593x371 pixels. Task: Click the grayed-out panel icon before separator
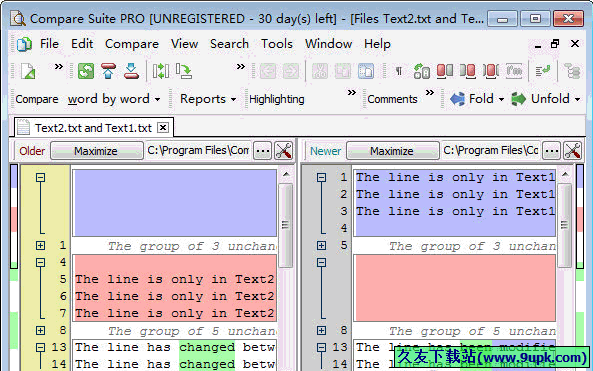coord(514,71)
